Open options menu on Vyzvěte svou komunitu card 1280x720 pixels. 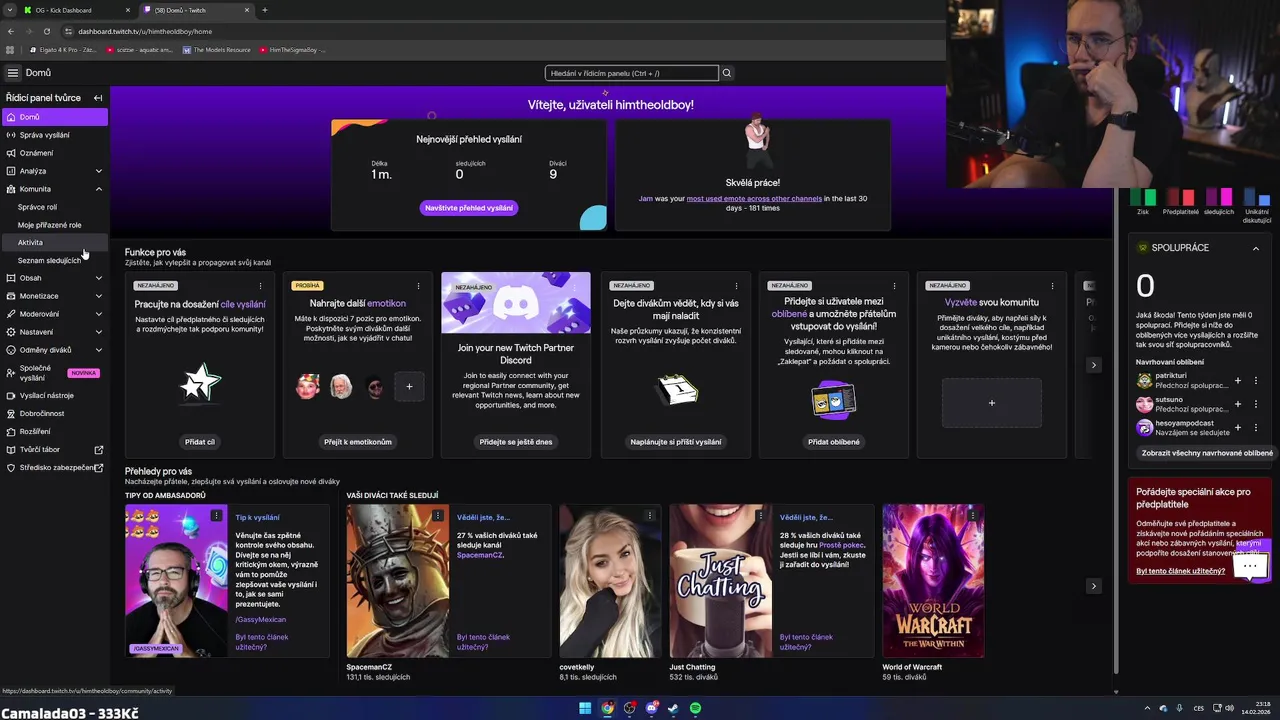tap(1053, 286)
